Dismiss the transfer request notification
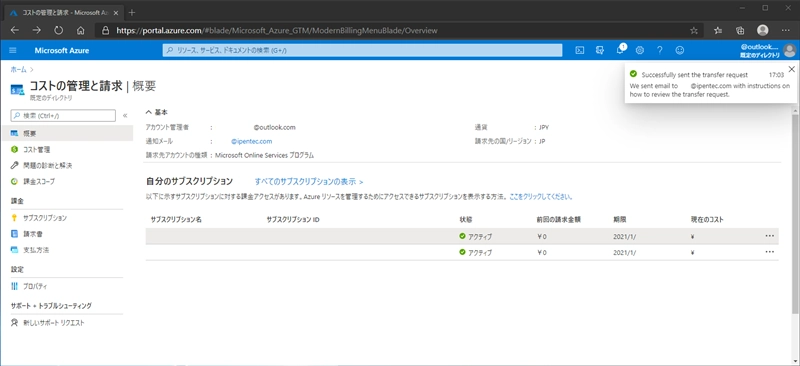The width and height of the screenshot is (800, 366). [791, 69]
